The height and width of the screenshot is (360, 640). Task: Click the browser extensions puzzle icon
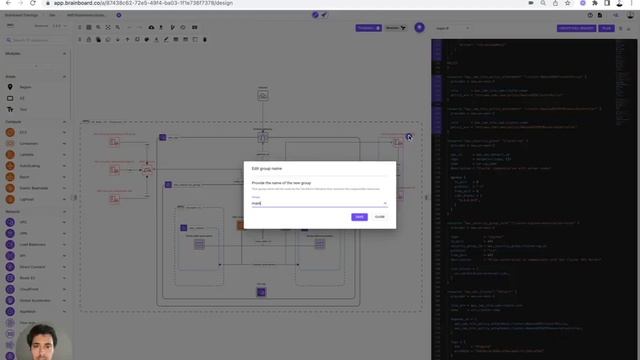(x=595, y=3)
